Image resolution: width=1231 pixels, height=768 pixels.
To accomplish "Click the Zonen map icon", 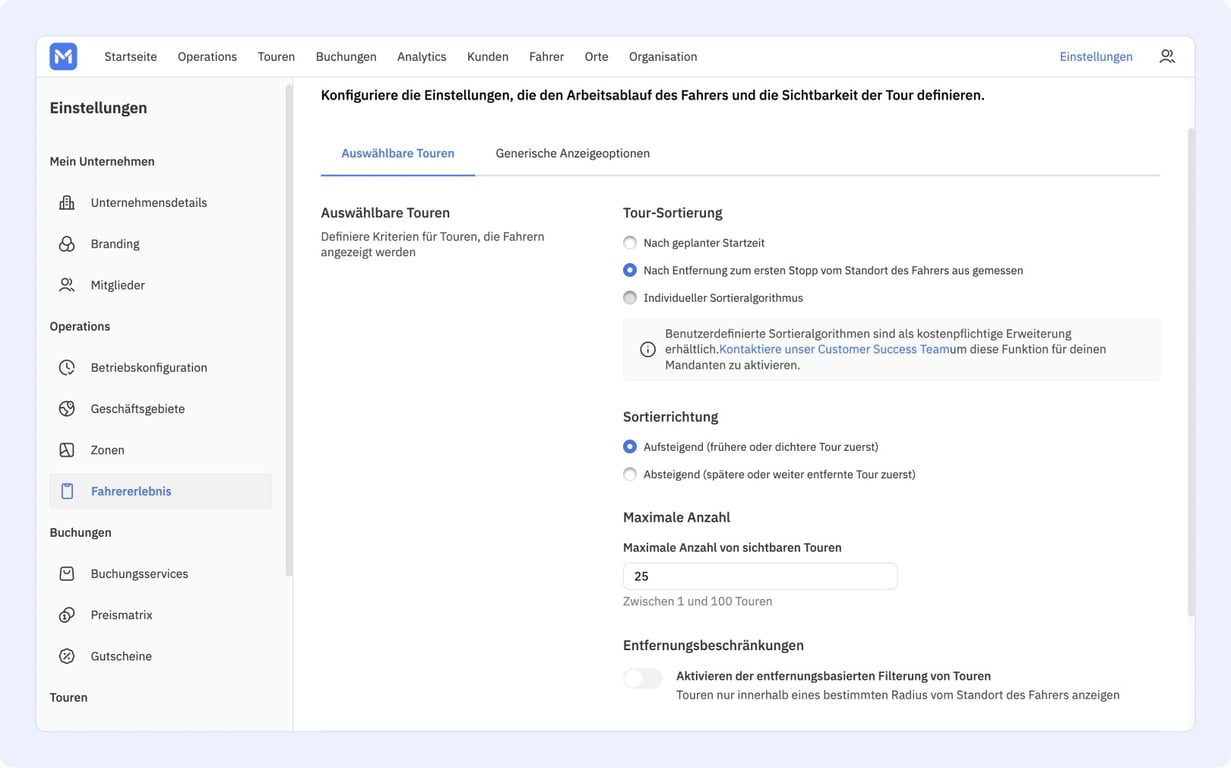I will click(x=67, y=450).
